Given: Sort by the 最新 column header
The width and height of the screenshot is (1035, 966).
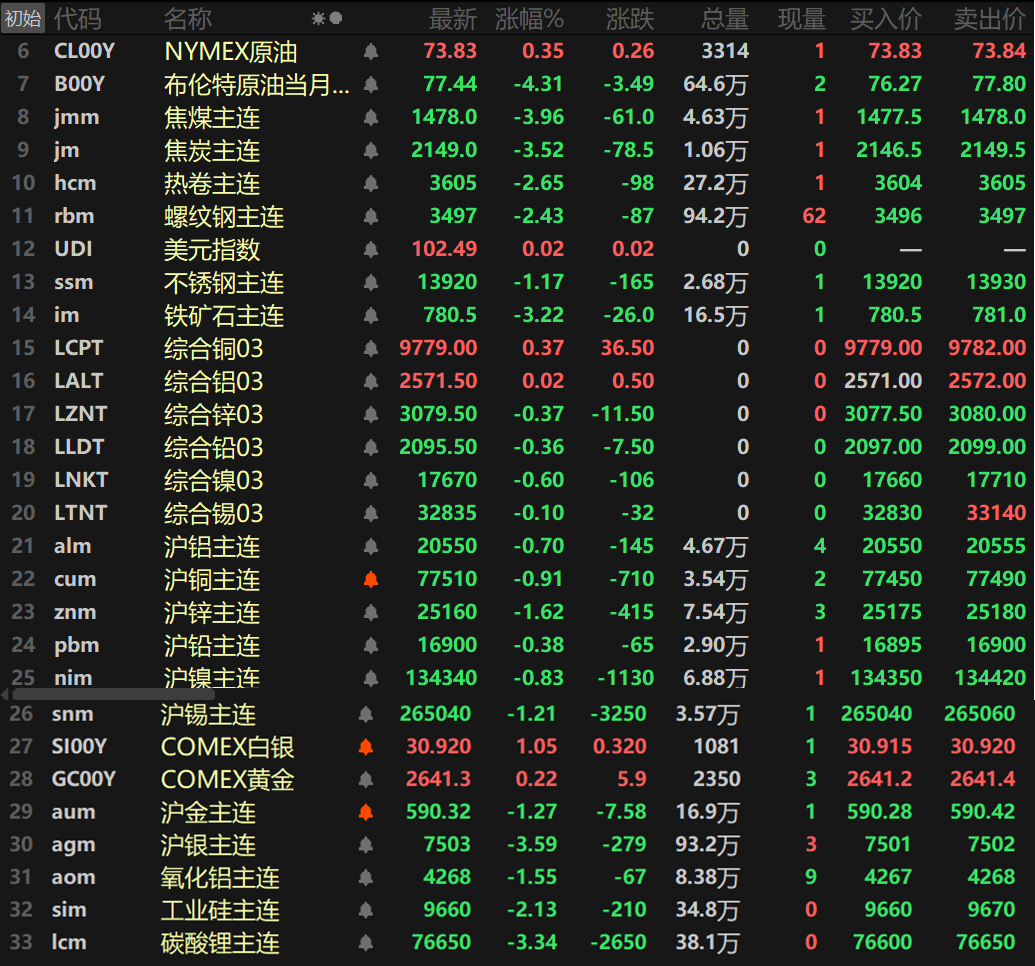Looking at the screenshot, I should (452, 18).
